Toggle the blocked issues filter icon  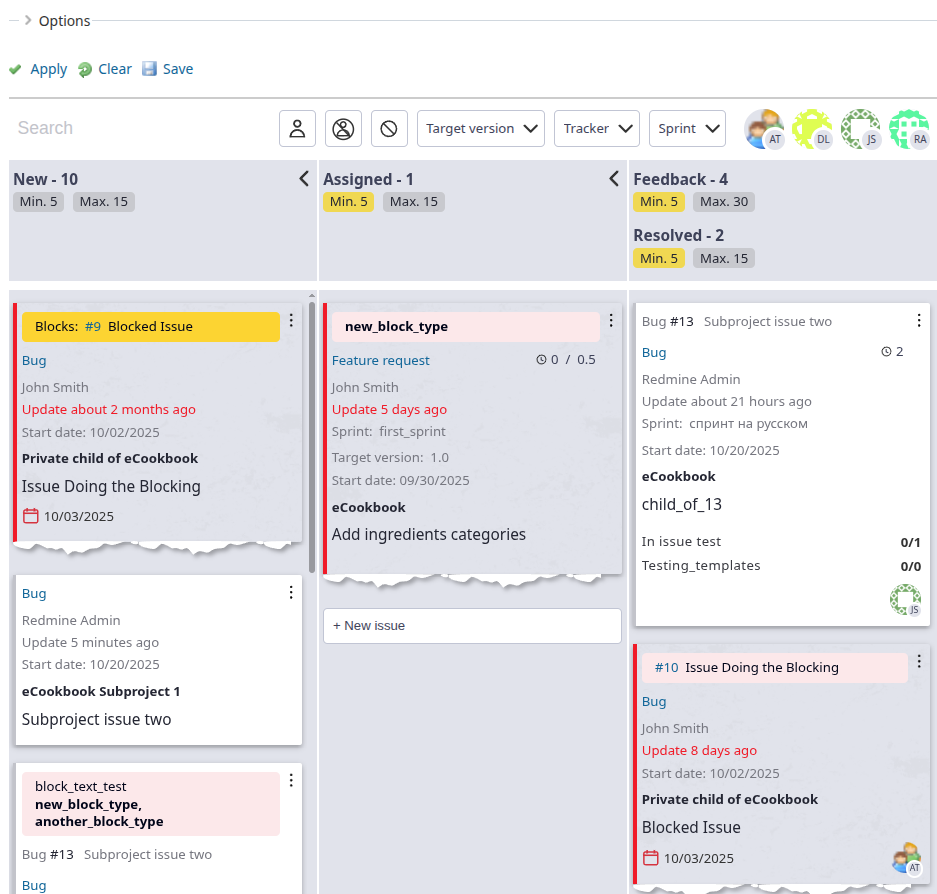click(x=389, y=128)
